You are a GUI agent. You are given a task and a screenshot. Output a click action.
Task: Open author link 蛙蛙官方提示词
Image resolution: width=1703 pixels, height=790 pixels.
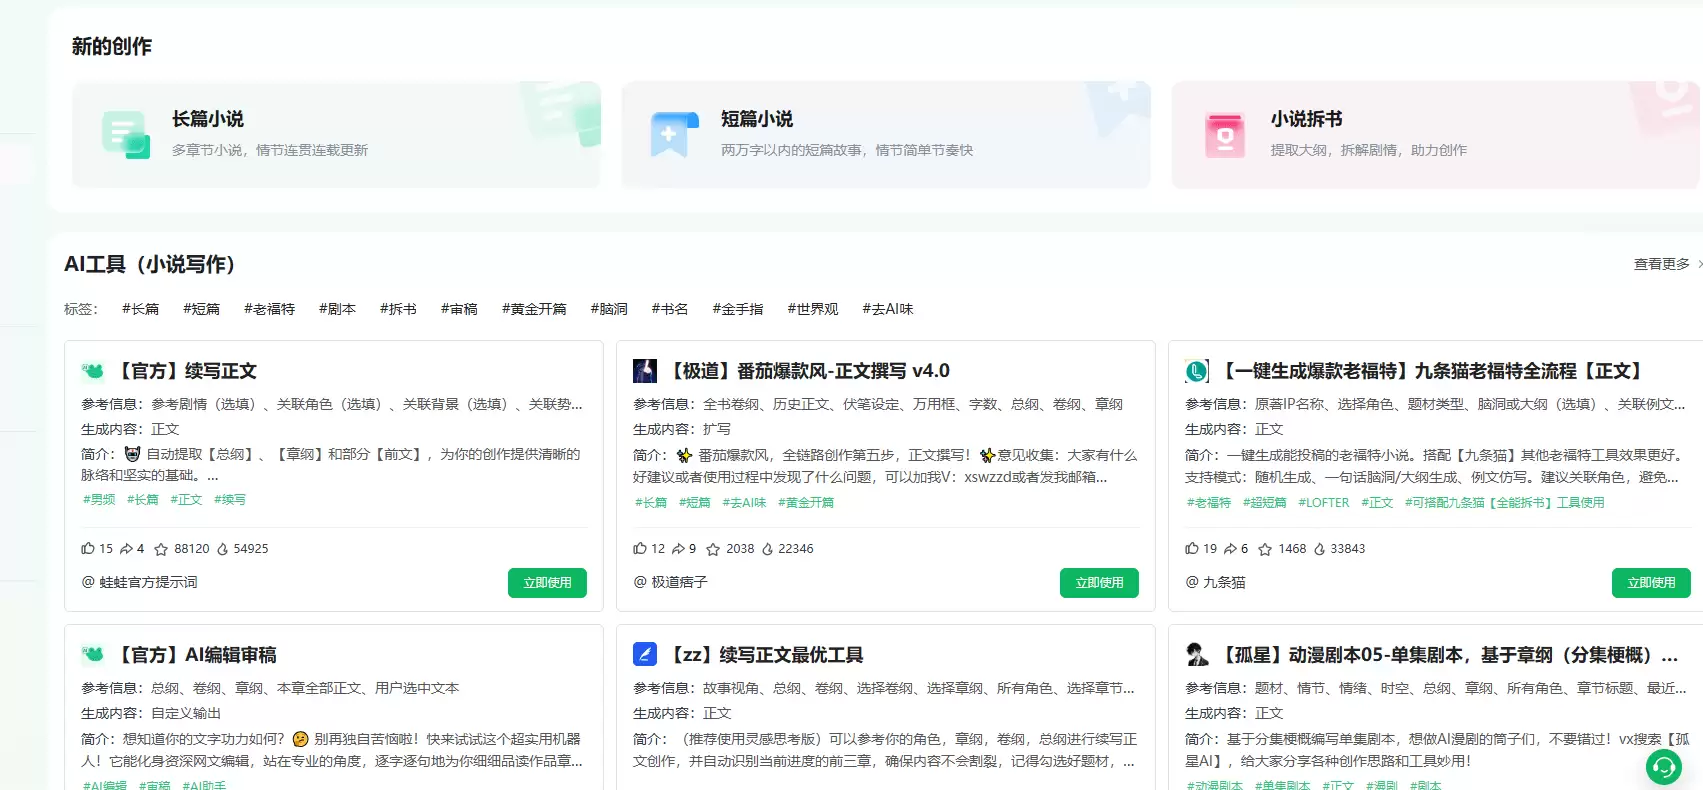139,582
